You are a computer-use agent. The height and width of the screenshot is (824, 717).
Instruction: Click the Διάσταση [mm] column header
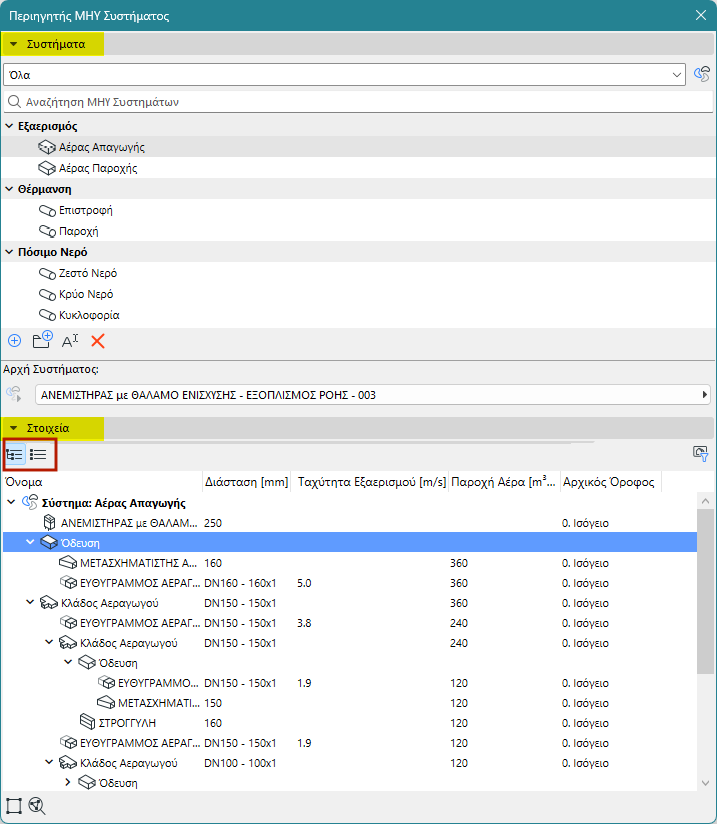(247, 482)
